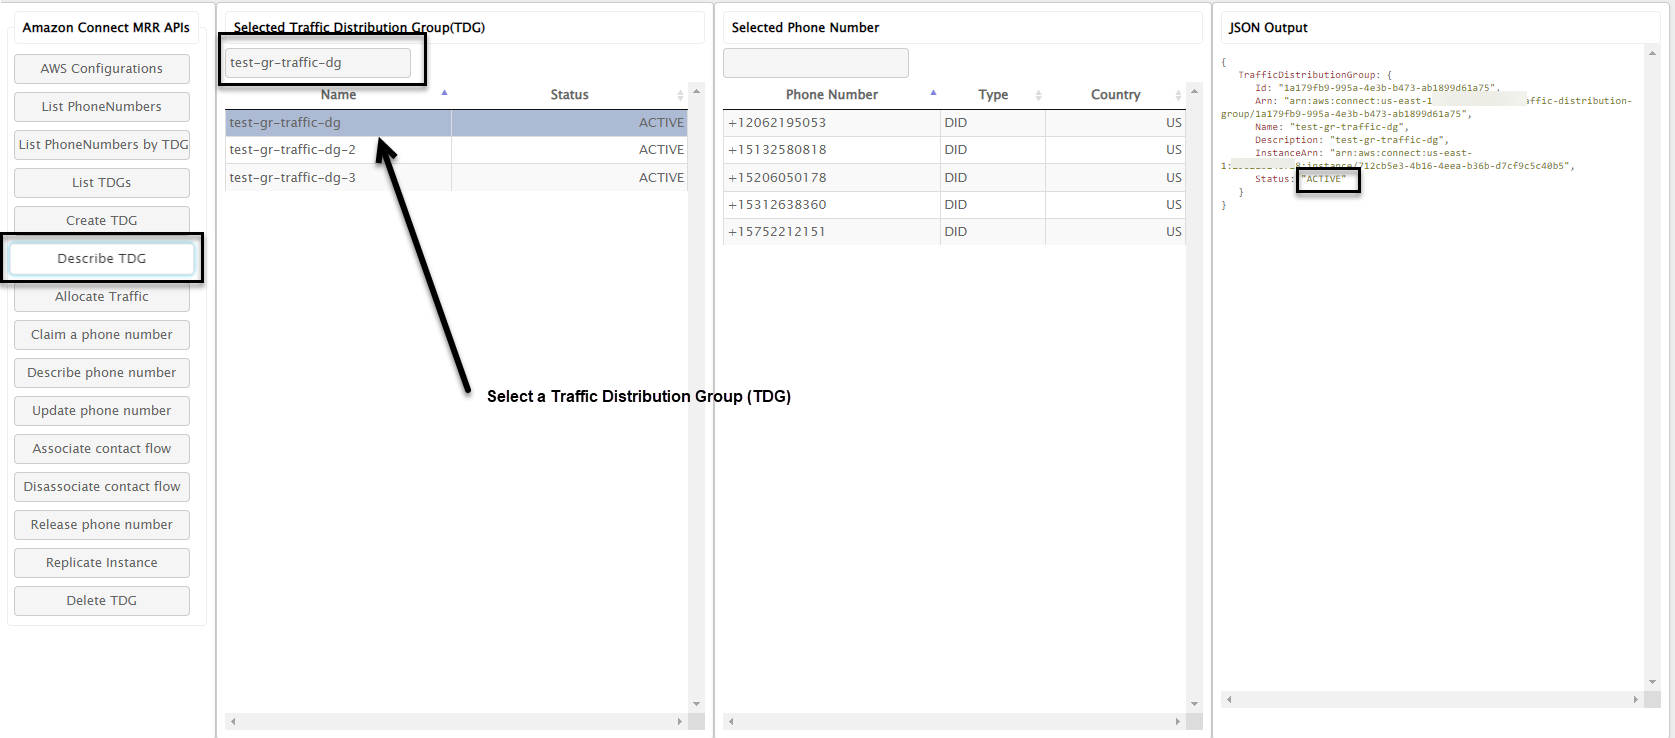Image resolution: width=1675 pixels, height=738 pixels.
Task: Select the test-gr-traffic-dg-3 row
Action: (456, 178)
